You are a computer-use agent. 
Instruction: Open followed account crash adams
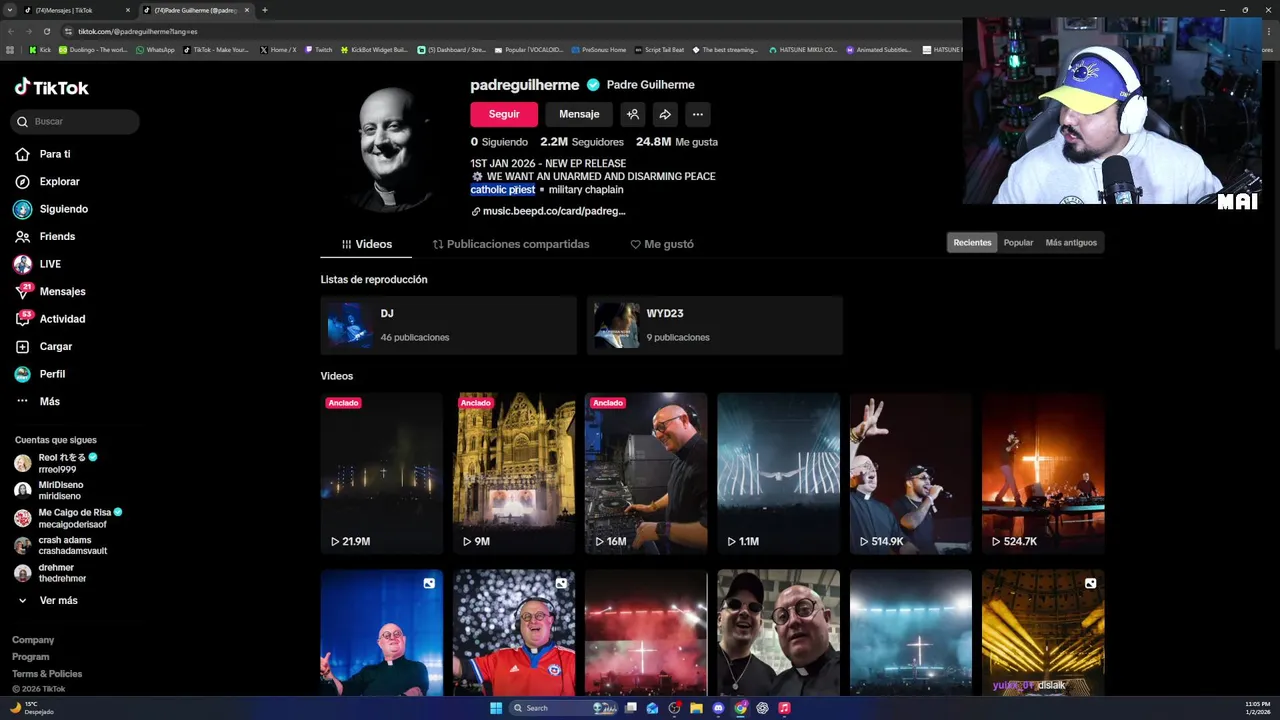(x=58, y=545)
